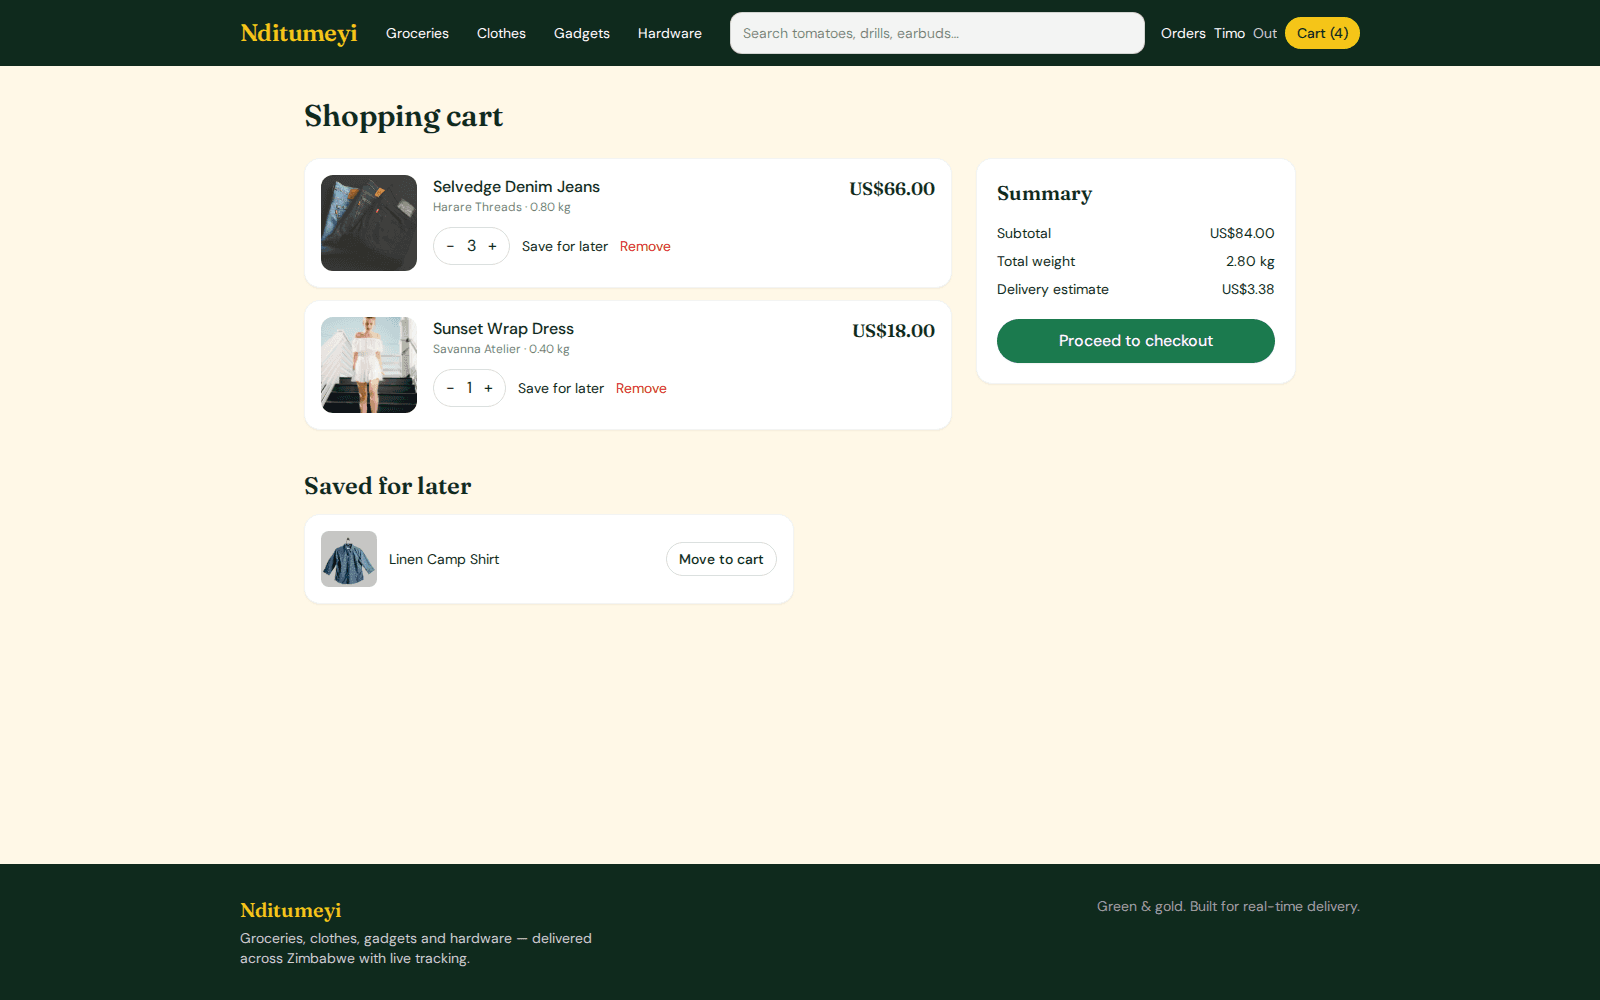1600x1000 pixels.
Task: Select the Harare Threads seller text
Action: click(477, 207)
